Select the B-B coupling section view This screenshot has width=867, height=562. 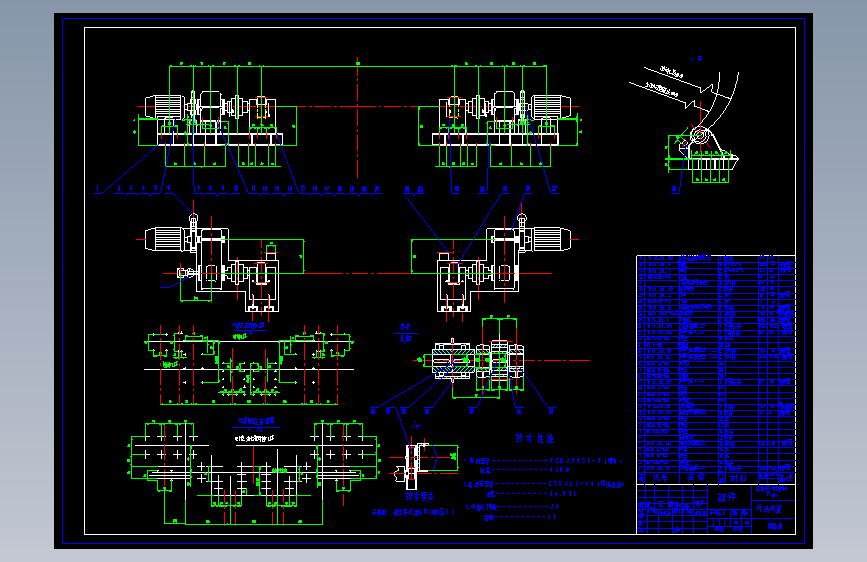[478, 362]
